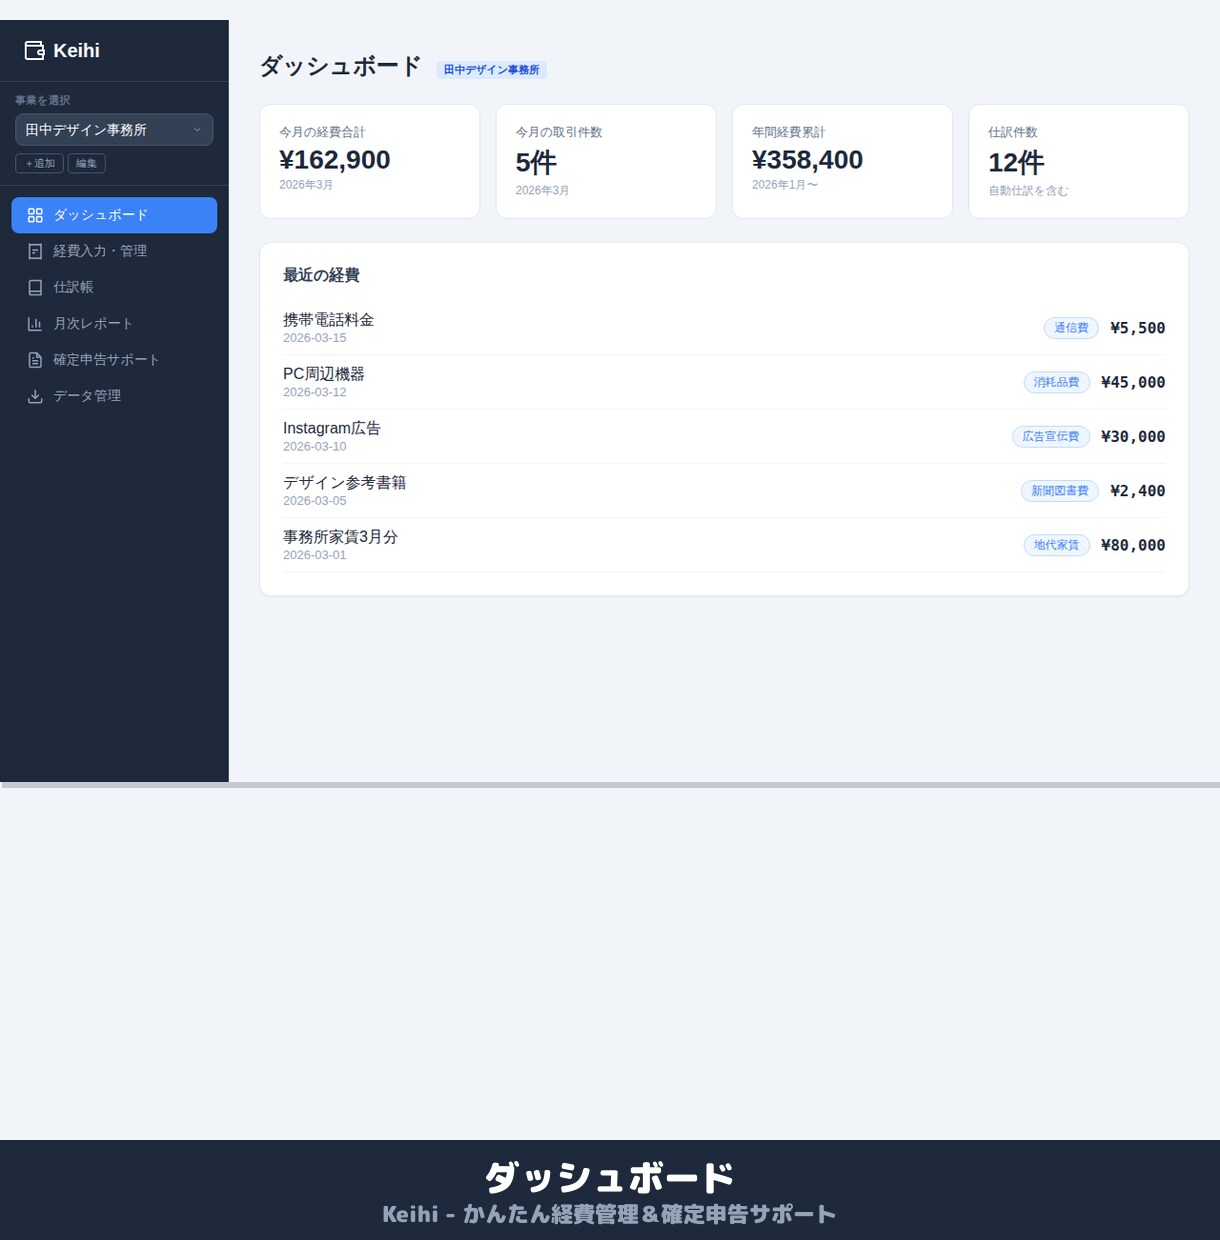This screenshot has height=1240, width=1220.
Task: Click the 確定申告サポート document icon
Action: [x=35, y=359]
